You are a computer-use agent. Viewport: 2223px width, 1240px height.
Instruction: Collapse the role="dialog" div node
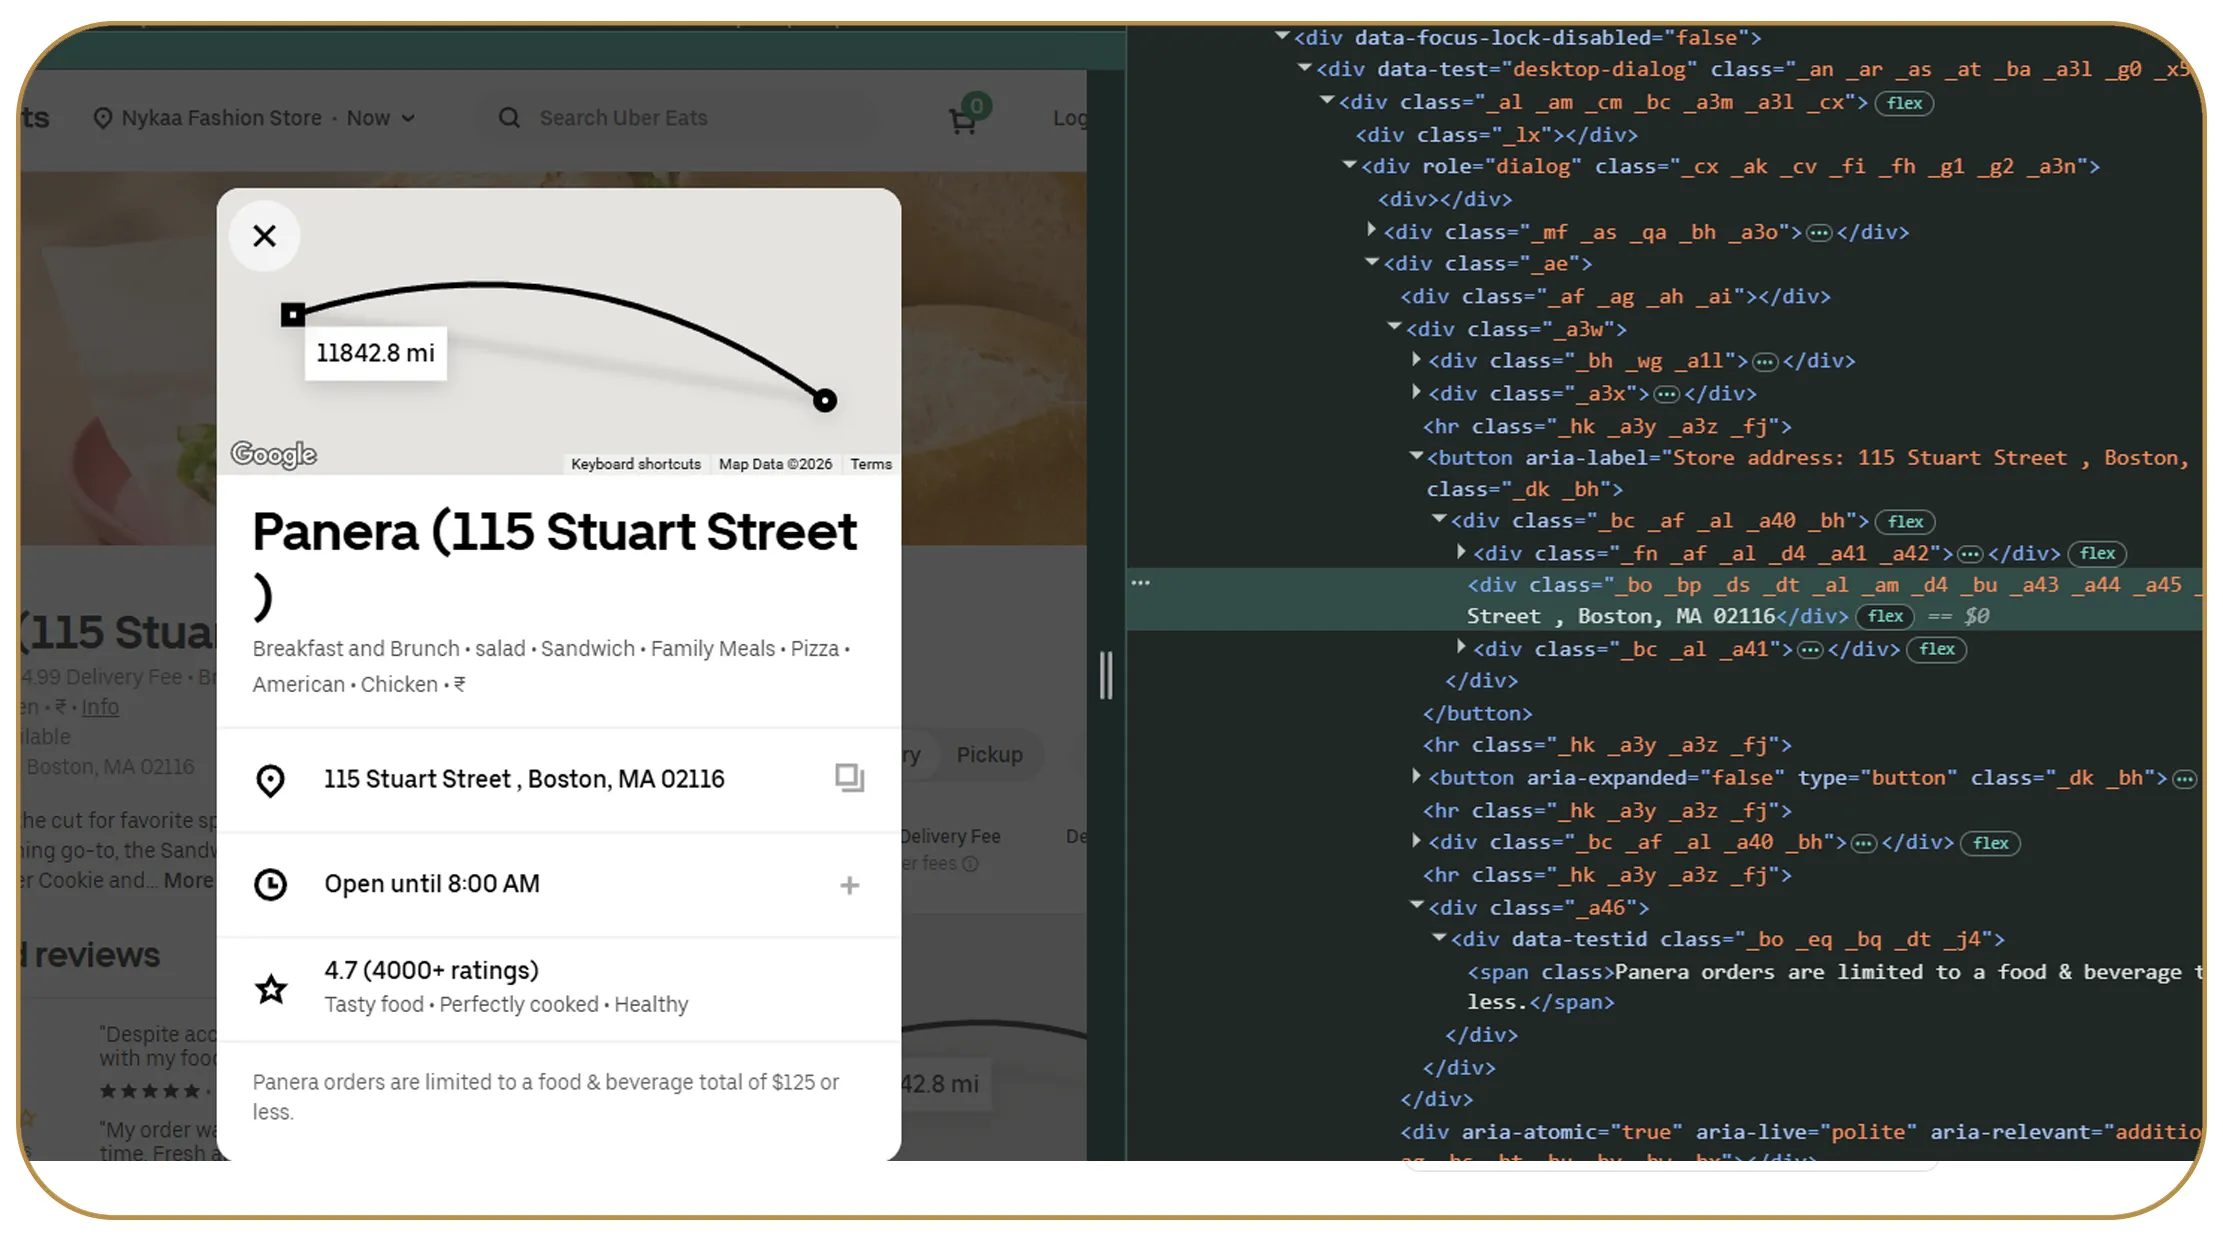click(x=1349, y=165)
